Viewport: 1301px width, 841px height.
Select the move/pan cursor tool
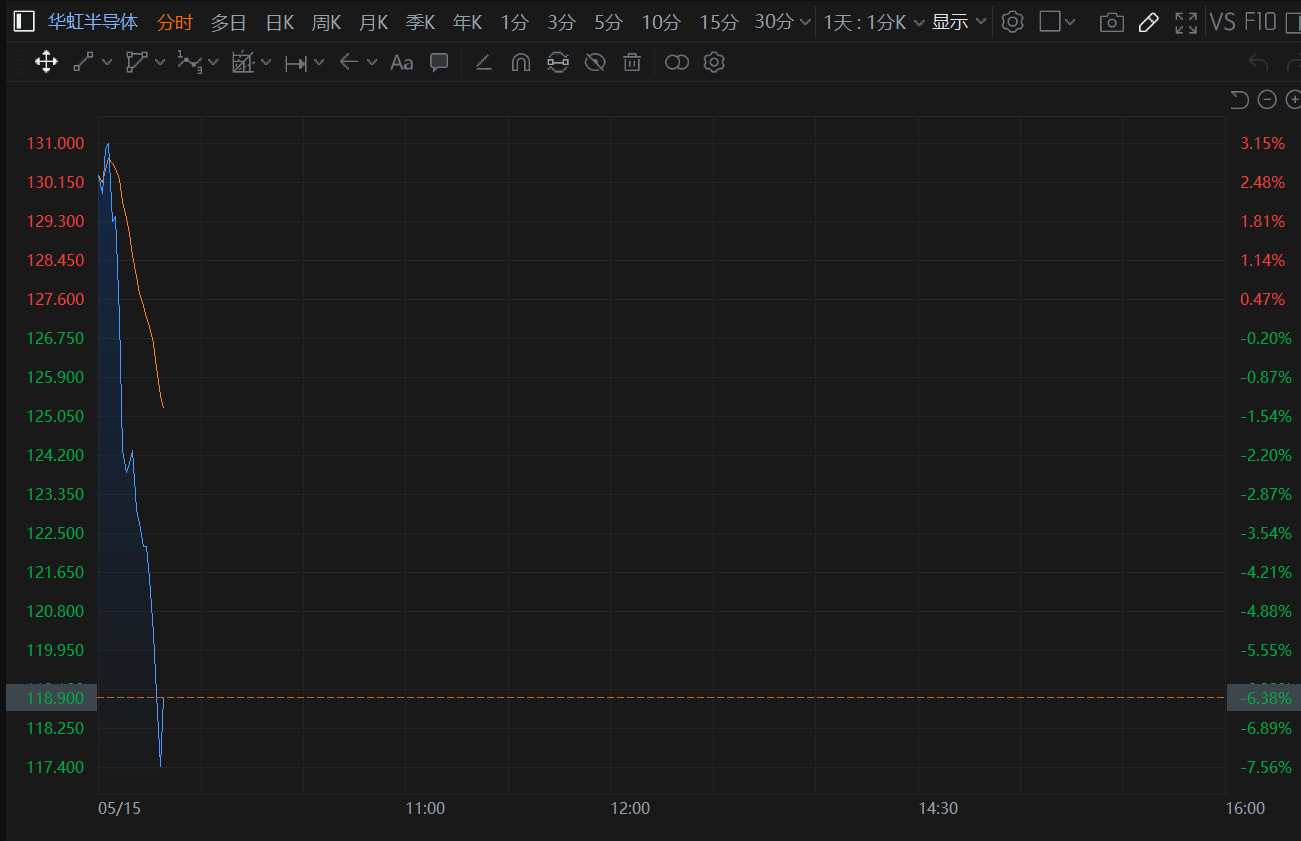click(x=46, y=62)
